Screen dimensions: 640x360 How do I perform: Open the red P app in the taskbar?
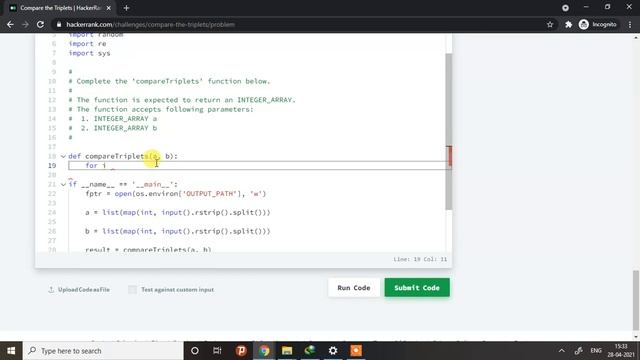[x=241, y=351]
